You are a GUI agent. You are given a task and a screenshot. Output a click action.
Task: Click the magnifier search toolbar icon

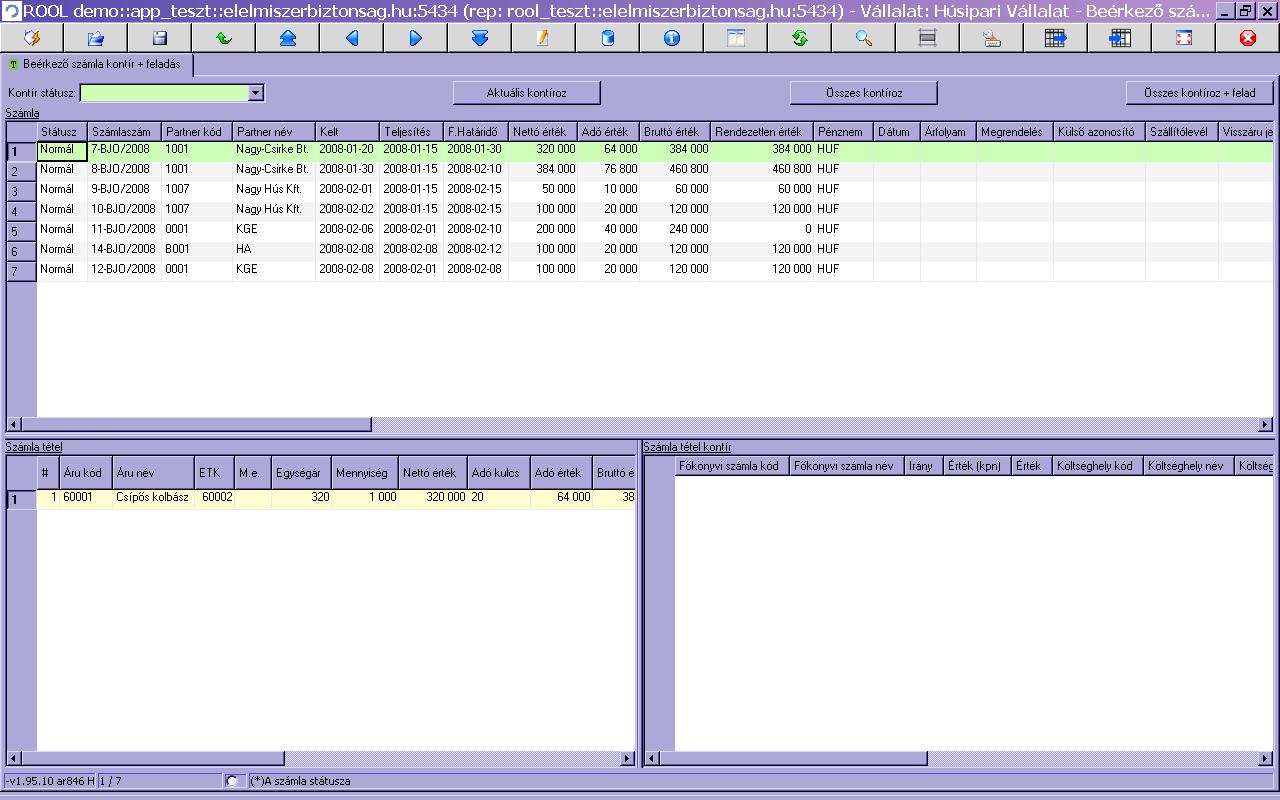click(864, 38)
